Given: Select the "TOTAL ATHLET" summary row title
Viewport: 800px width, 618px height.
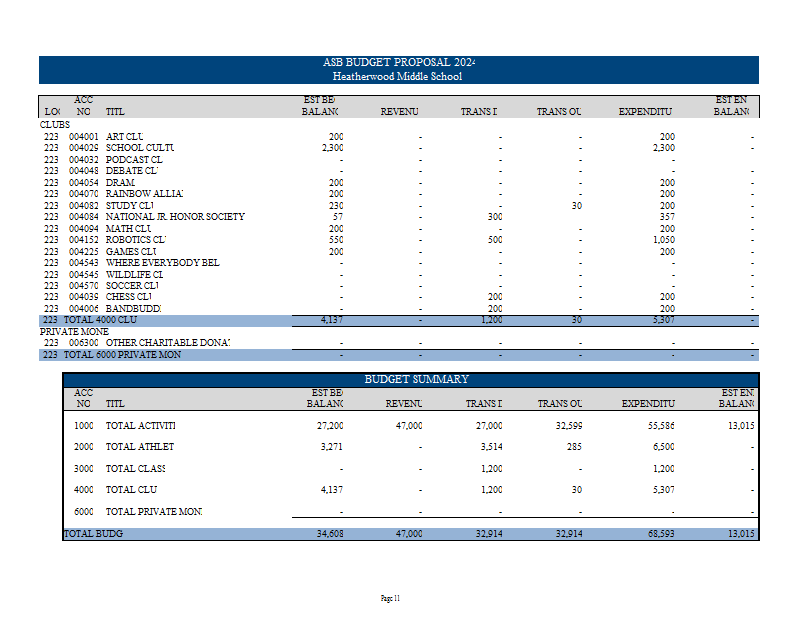Looking at the screenshot, I should [x=140, y=447].
